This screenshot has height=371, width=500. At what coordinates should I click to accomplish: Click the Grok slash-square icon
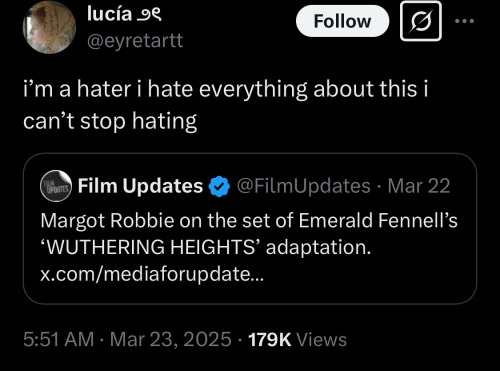pos(421,21)
